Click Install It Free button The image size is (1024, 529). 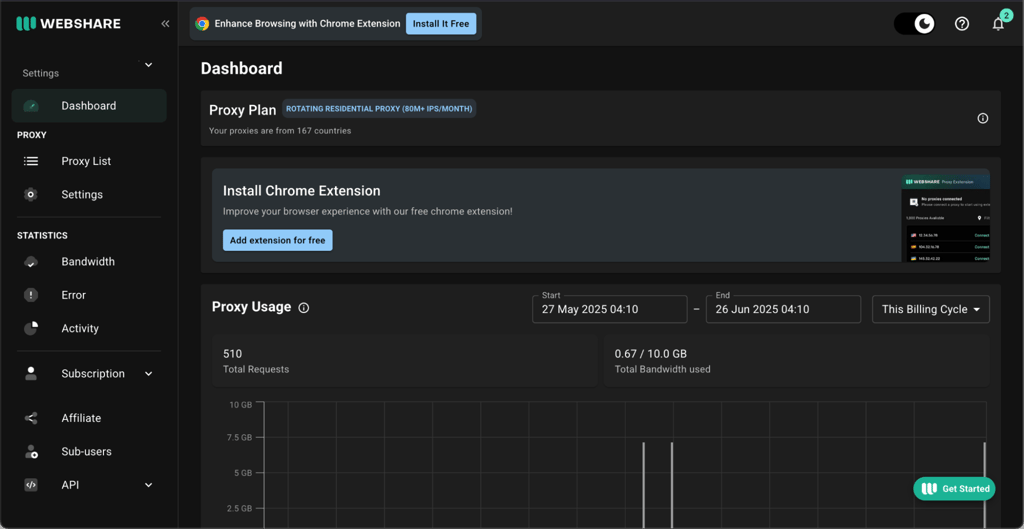pyautogui.click(x=441, y=24)
